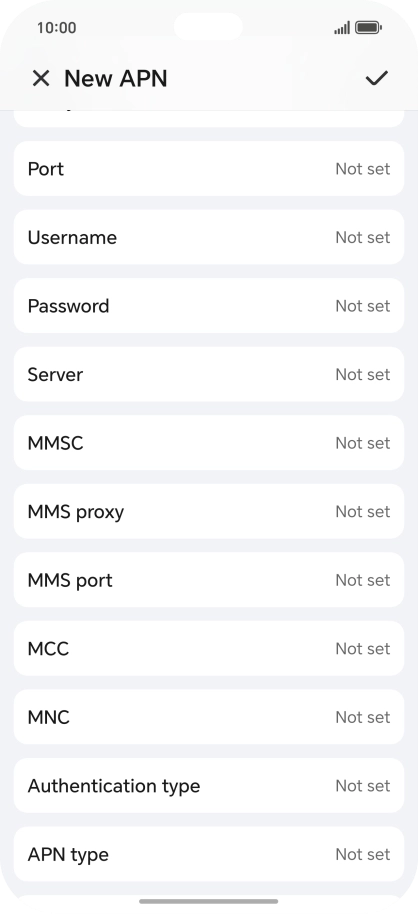Tap 'Not set' beside Port
This screenshot has height=914, width=418.
pyautogui.click(x=363, y=168)
